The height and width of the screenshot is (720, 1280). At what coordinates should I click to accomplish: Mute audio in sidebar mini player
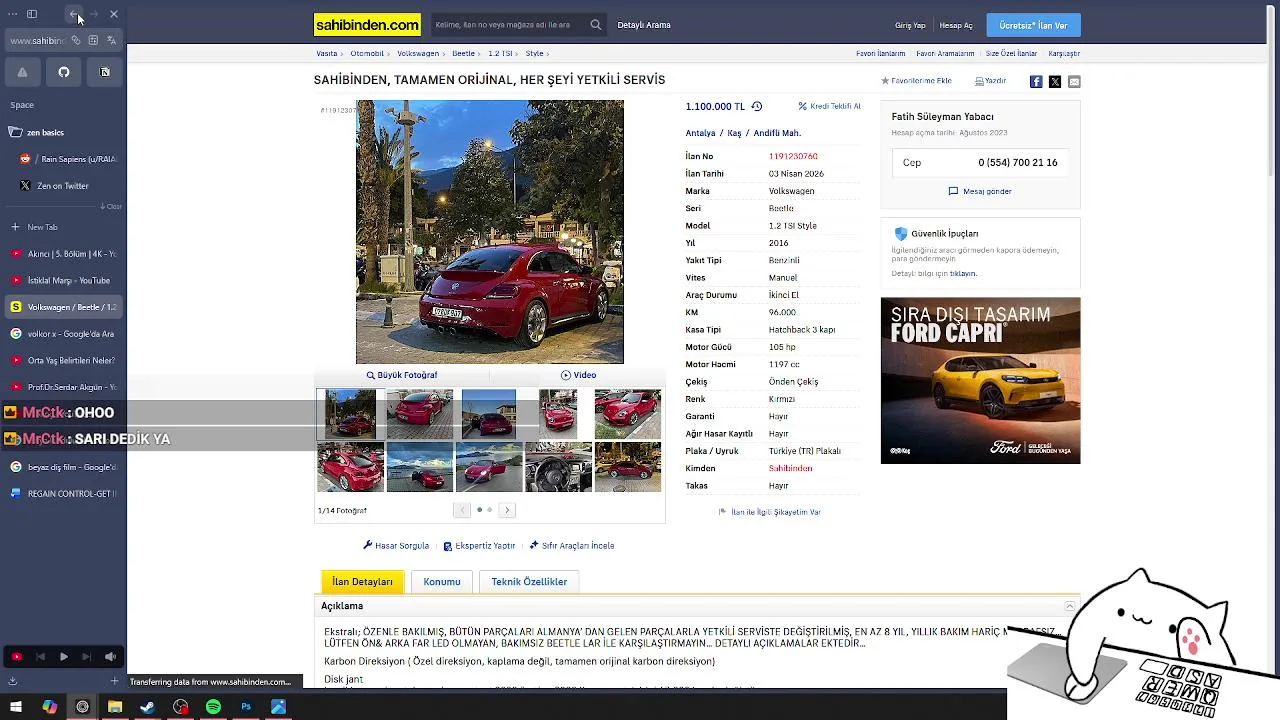click(110, 657)
